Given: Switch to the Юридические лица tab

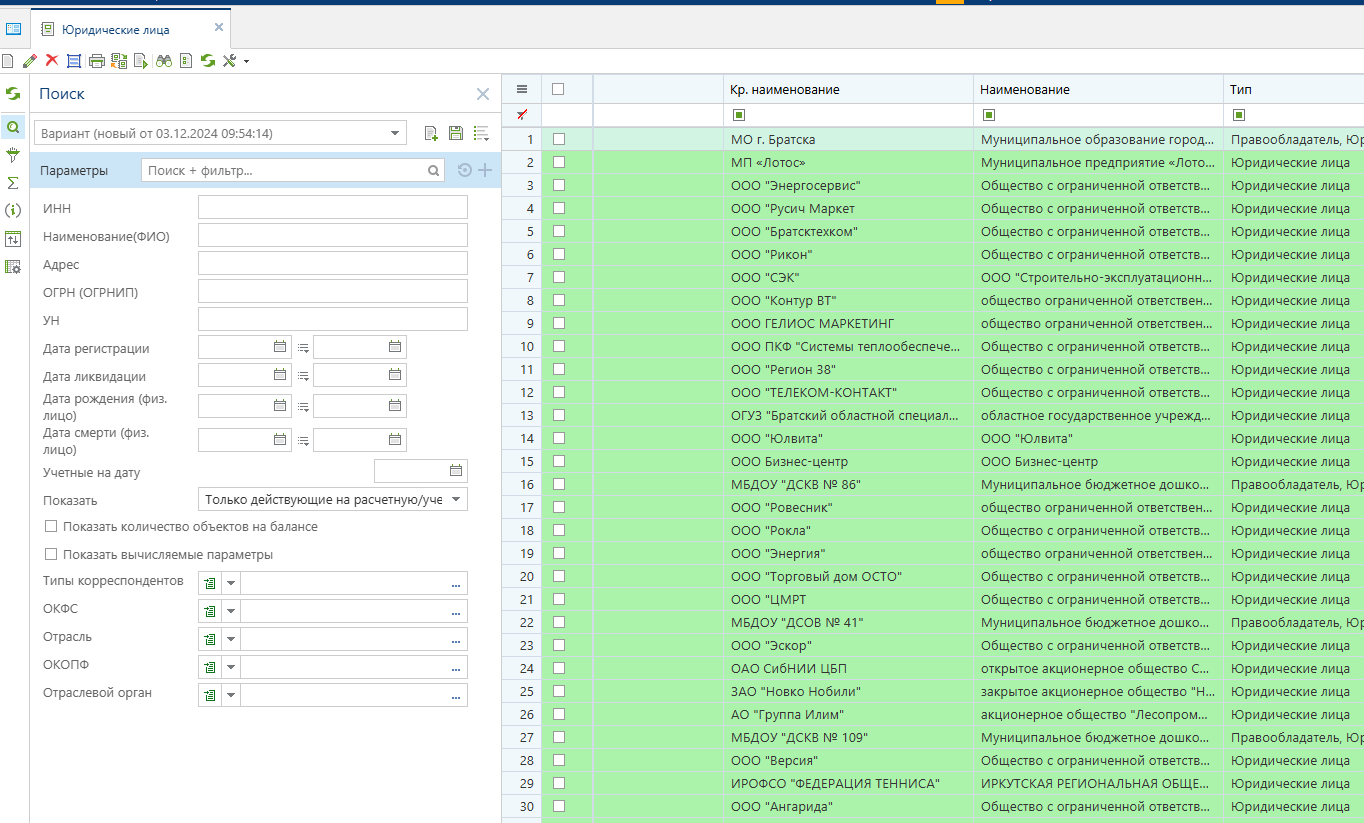Looking at the screenshot, I should 116,30.
